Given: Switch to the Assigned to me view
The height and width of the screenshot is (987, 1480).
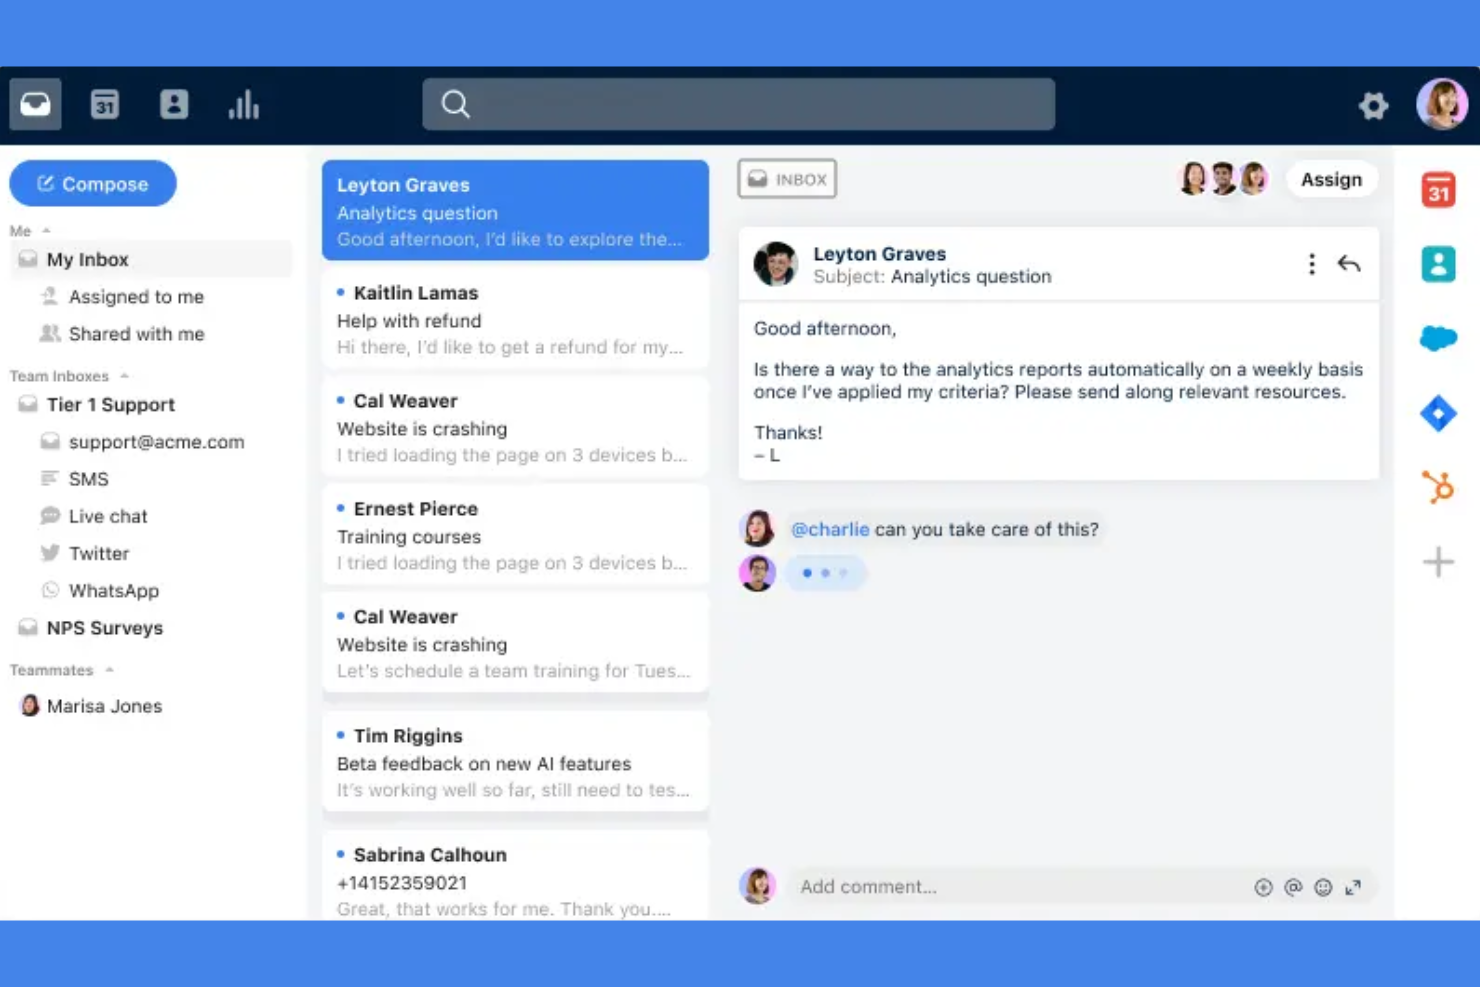Looking at the screenshot, I should click(x=135, y=296).
